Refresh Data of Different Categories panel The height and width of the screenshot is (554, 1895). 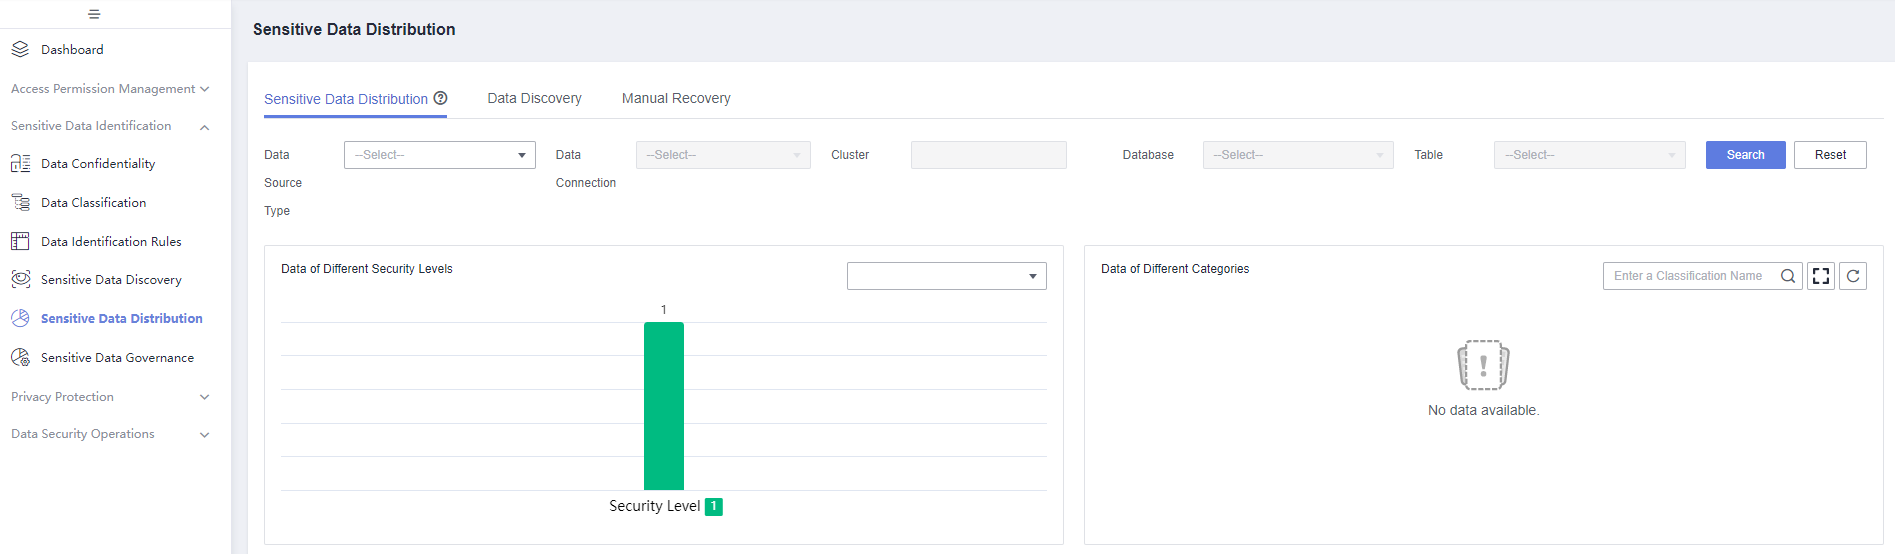pyautogui.click(x=1853, y=276)
